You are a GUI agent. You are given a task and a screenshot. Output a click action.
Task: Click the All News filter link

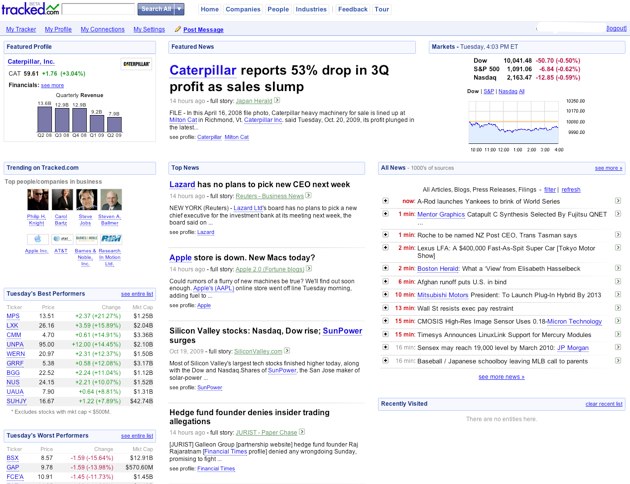(x=550, y=190)
